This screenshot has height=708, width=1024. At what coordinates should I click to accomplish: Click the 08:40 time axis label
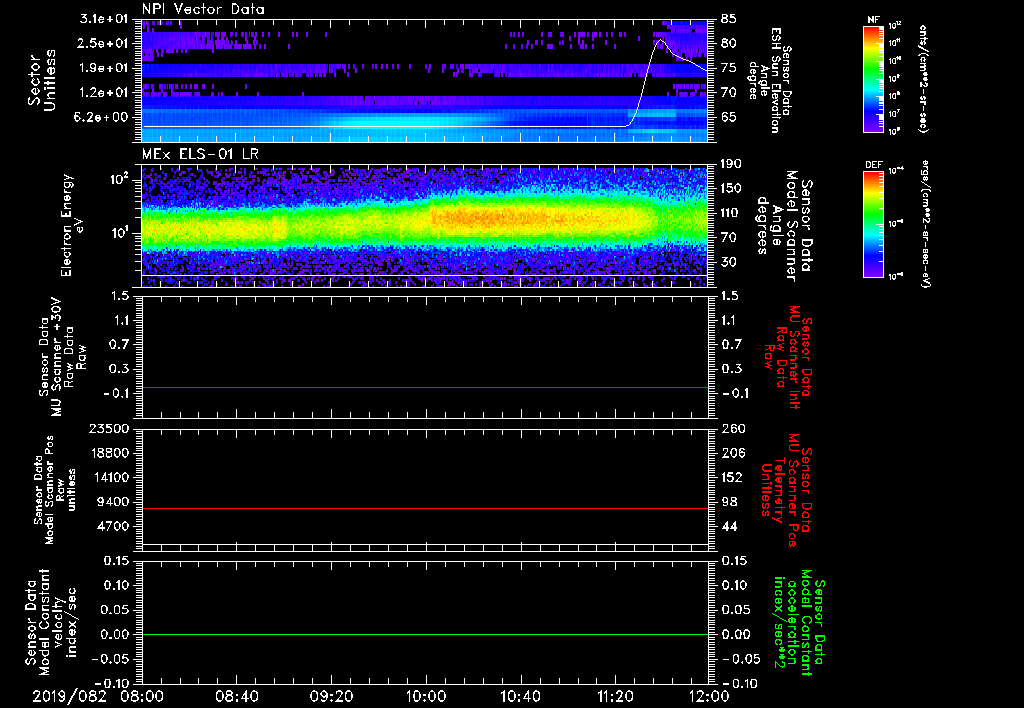click(236, 695)
